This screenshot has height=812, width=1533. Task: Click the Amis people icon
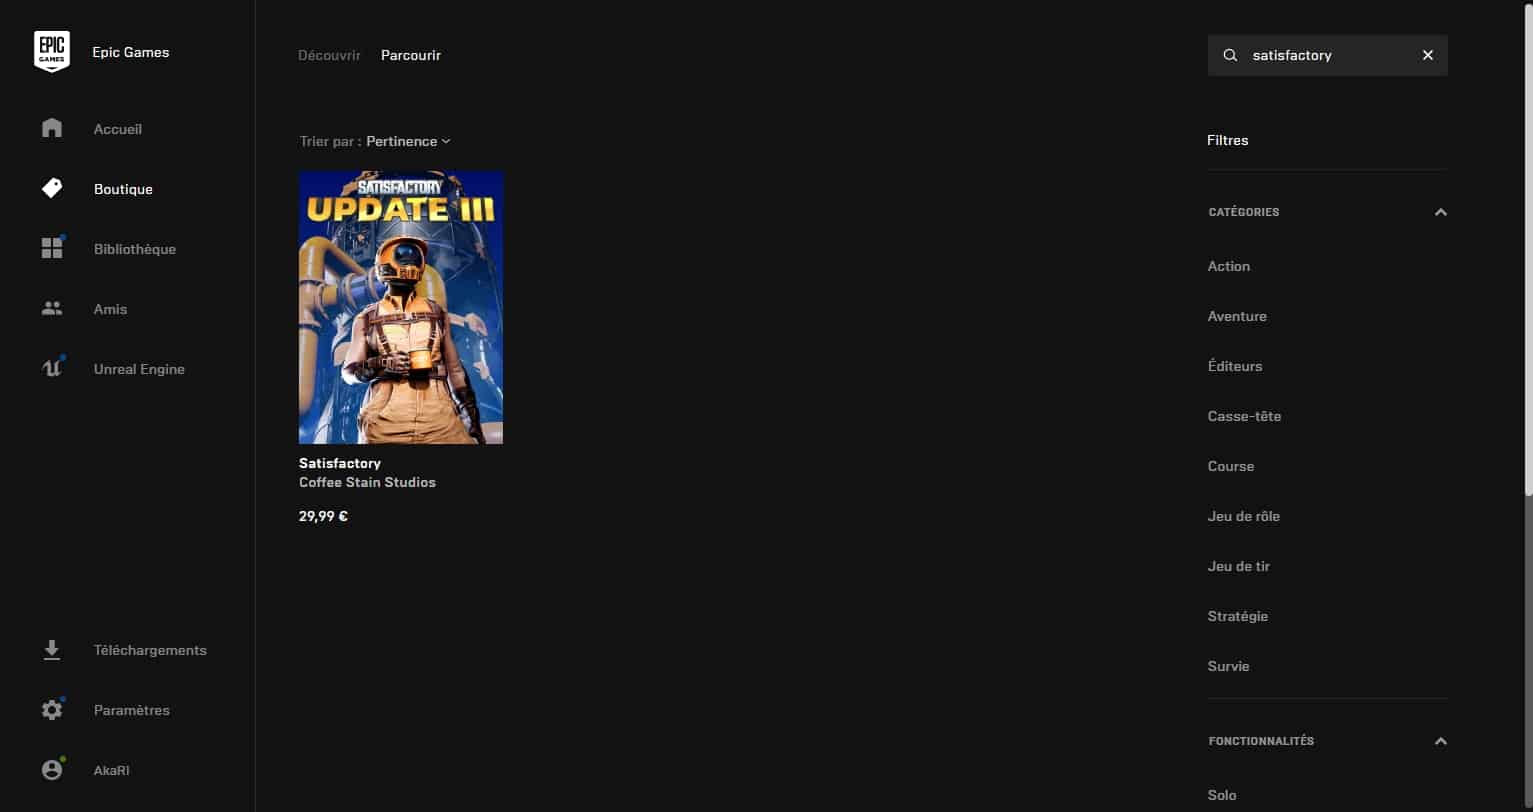click(x=52, y=308)
